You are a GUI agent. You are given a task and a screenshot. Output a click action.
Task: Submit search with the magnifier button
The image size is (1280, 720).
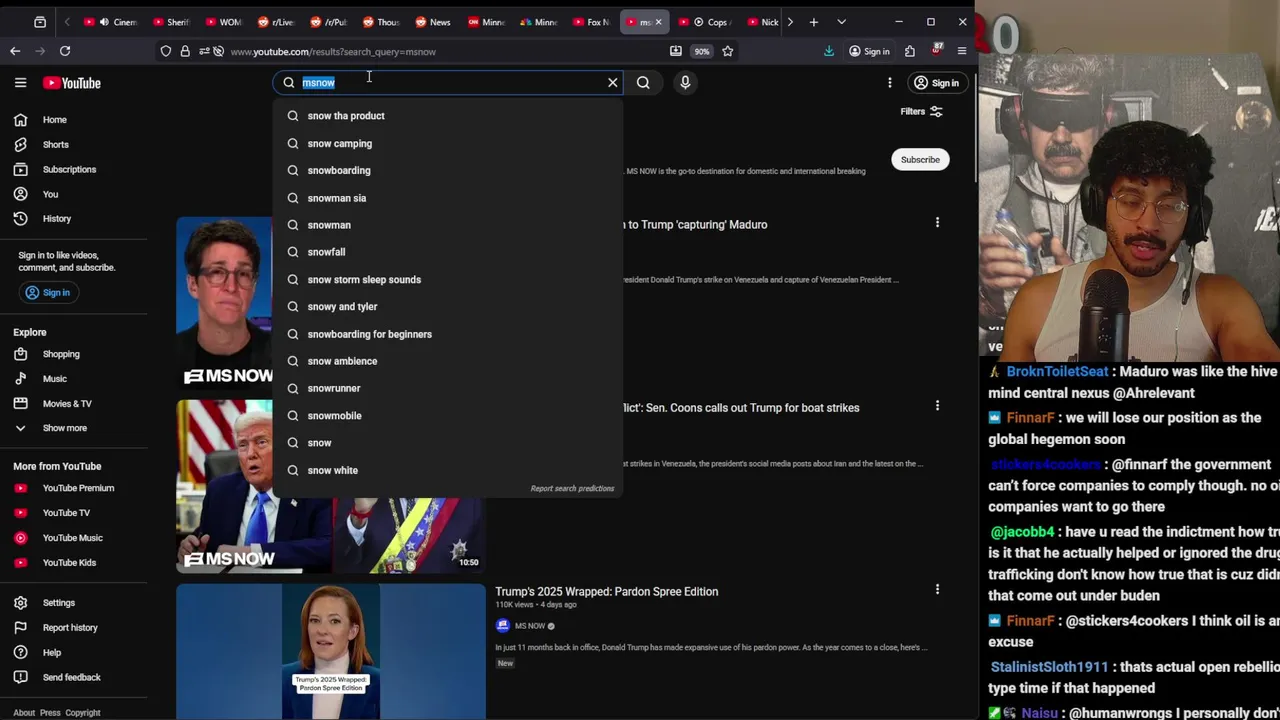pos(643,83)
